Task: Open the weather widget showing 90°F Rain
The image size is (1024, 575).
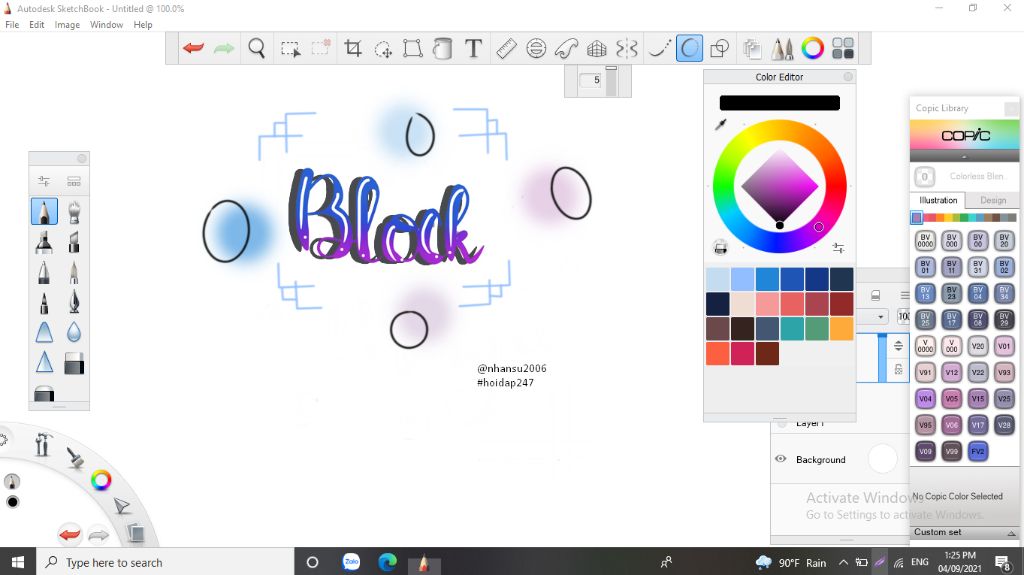Action: (x=791, y=562)
